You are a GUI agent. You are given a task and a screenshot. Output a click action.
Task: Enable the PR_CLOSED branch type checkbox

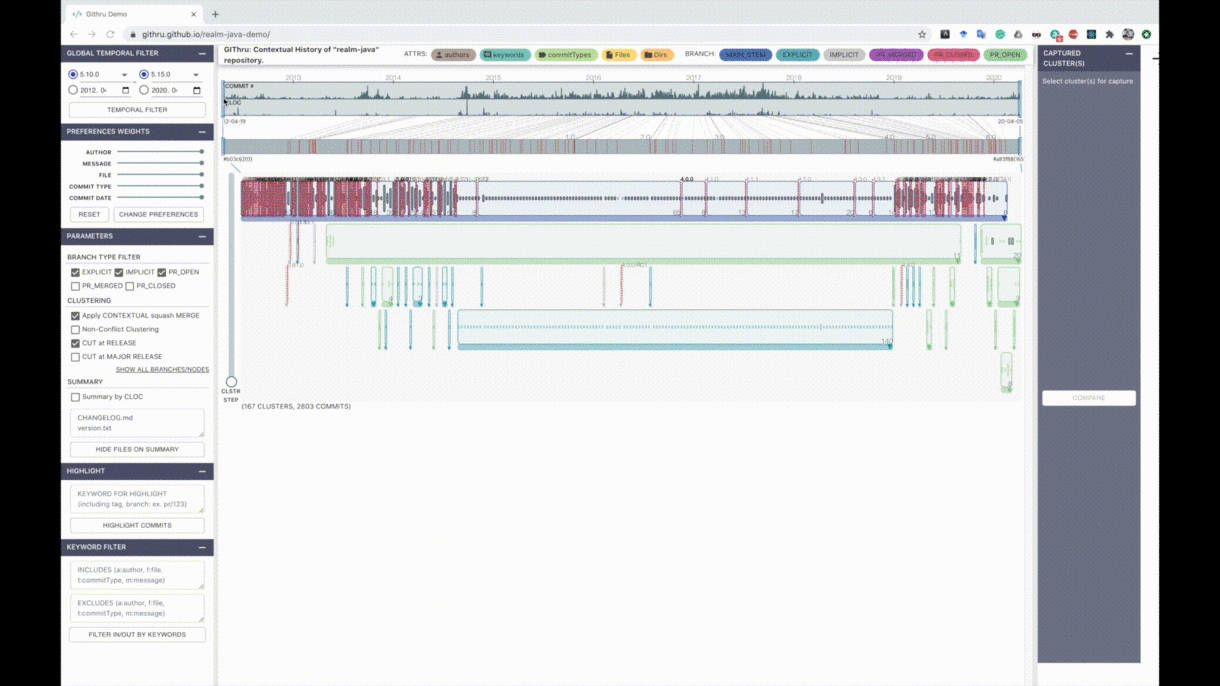tap(130, 286)
